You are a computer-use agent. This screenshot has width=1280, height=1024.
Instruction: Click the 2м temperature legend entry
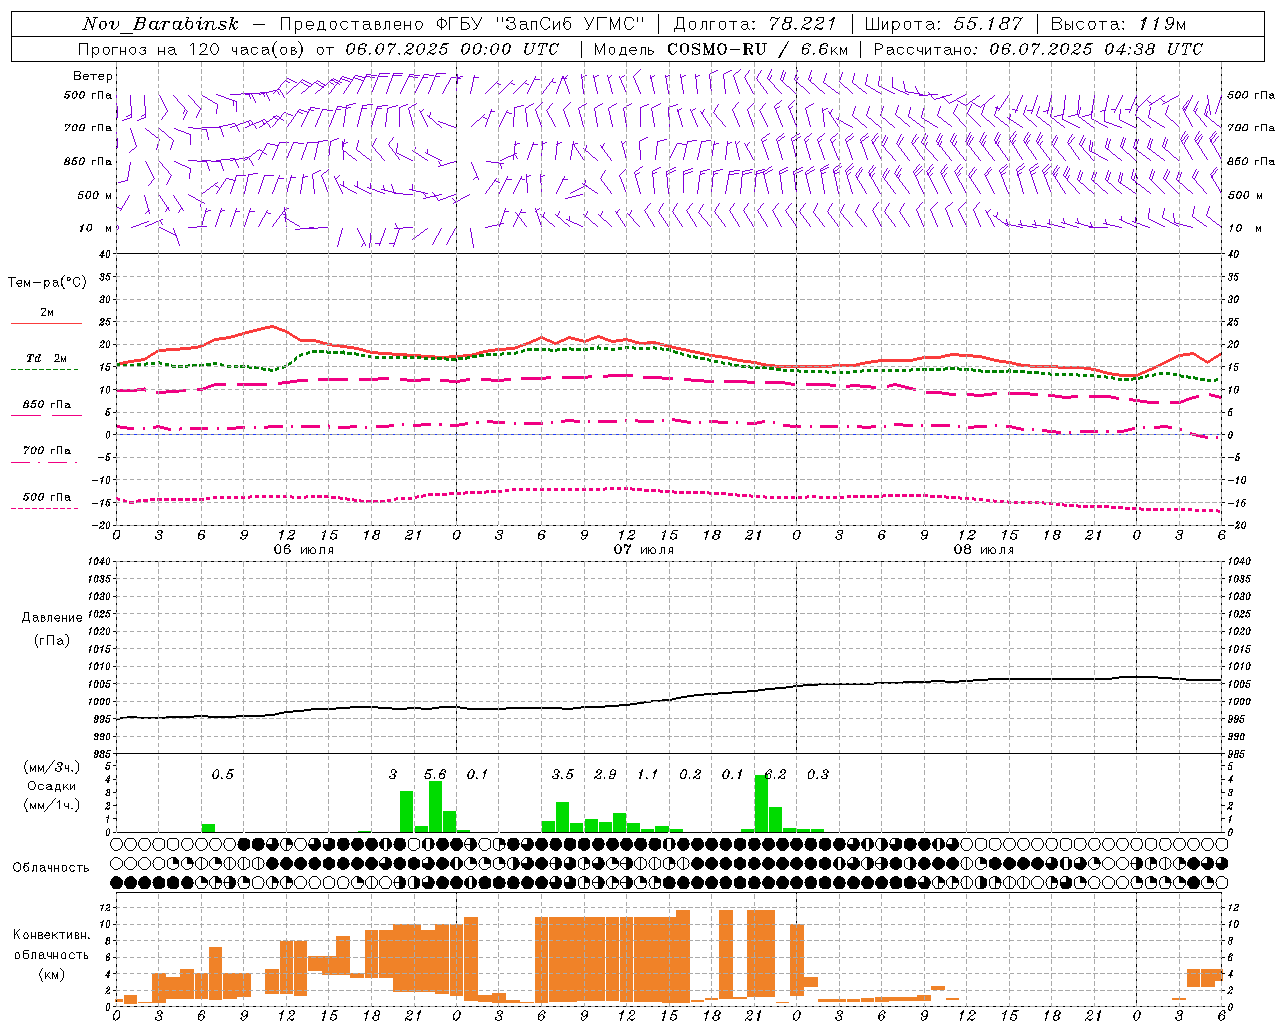[47, 313]
